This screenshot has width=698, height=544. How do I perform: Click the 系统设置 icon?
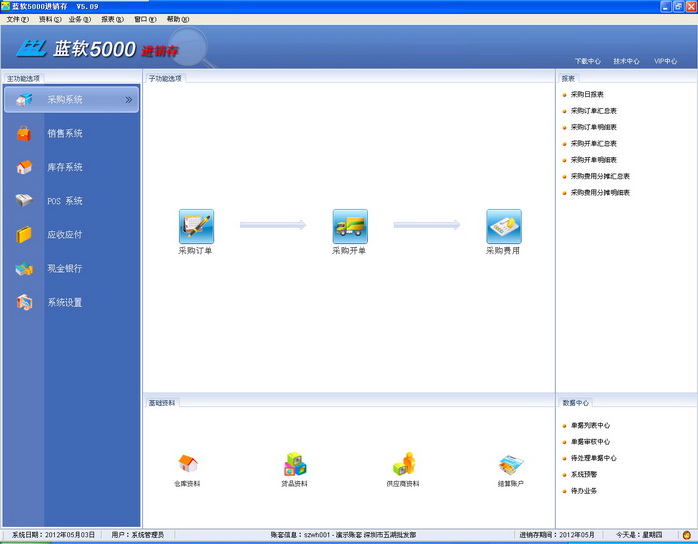click(24, 302)
